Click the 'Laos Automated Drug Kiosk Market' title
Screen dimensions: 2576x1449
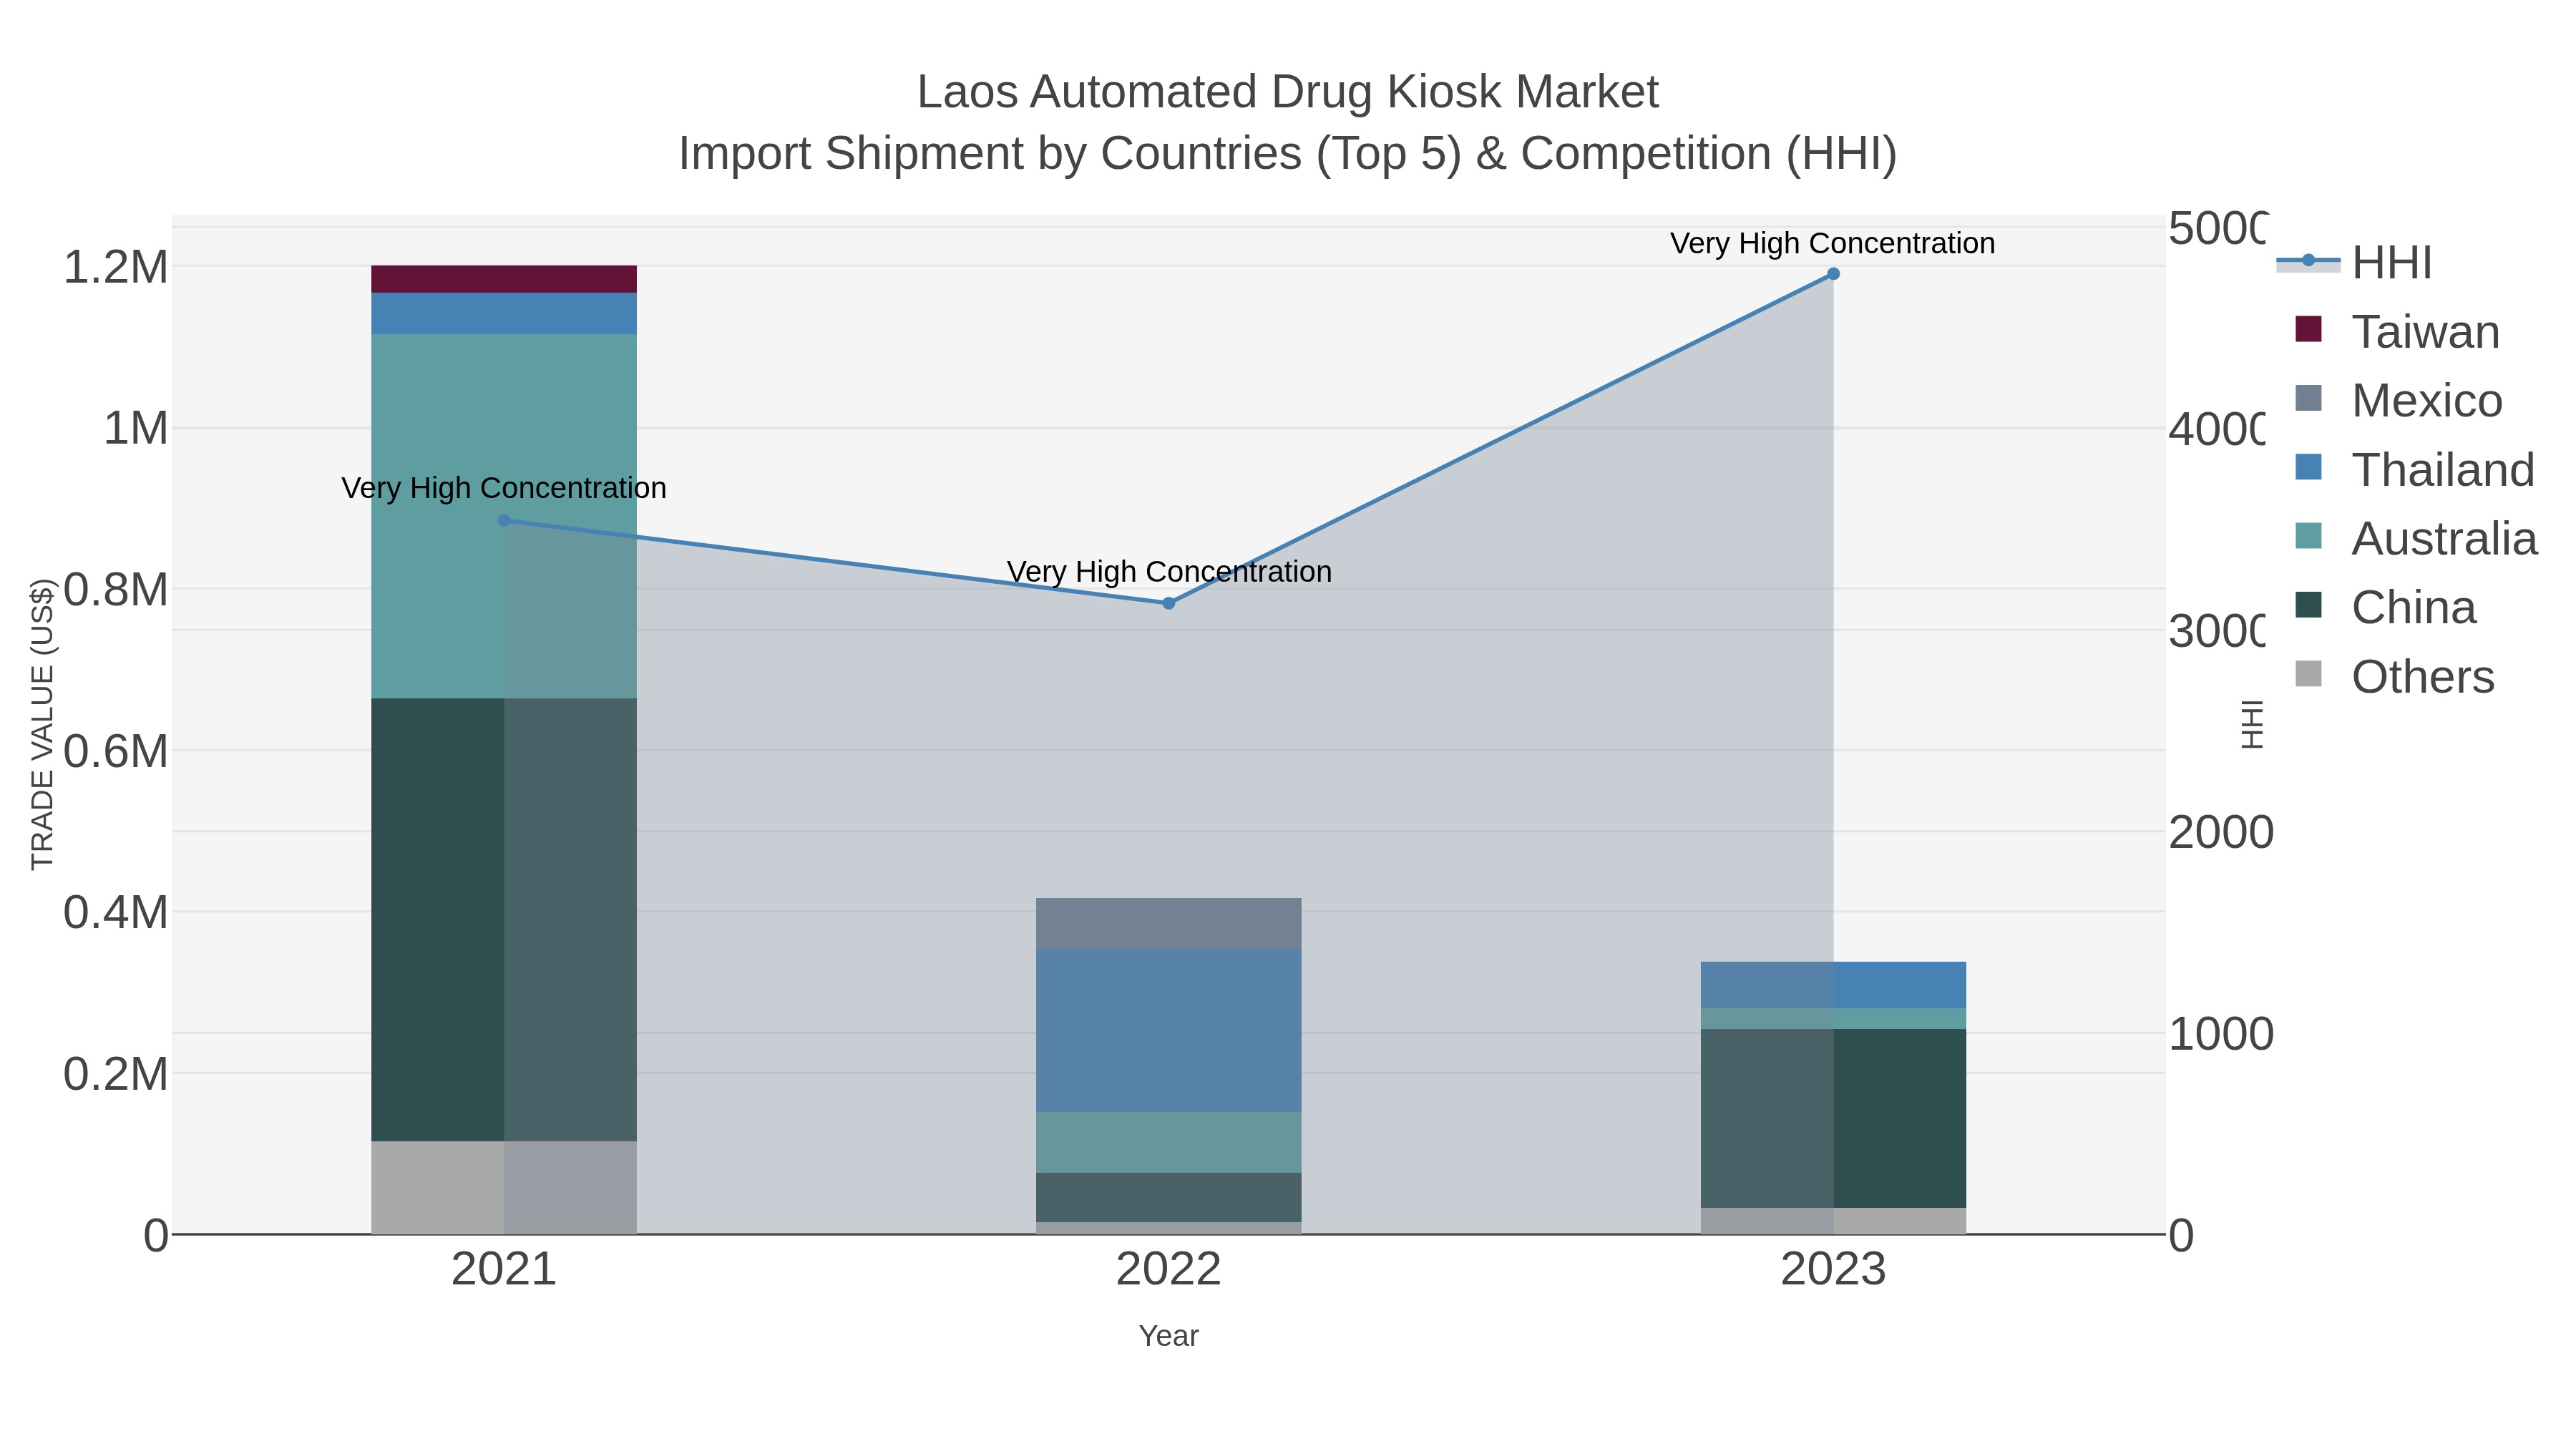[1288, 92]
